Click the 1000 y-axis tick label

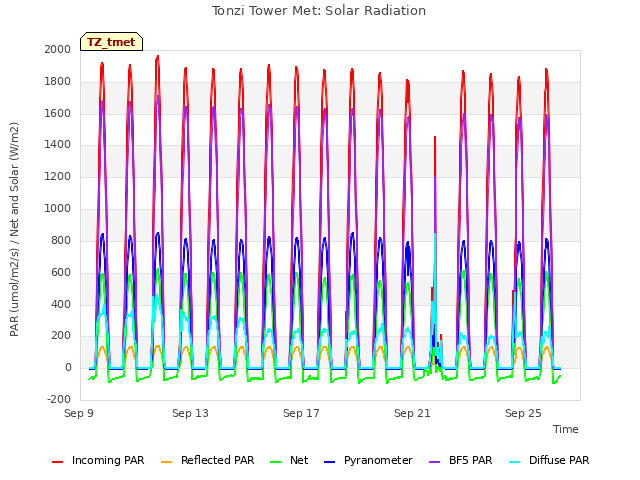58,208
